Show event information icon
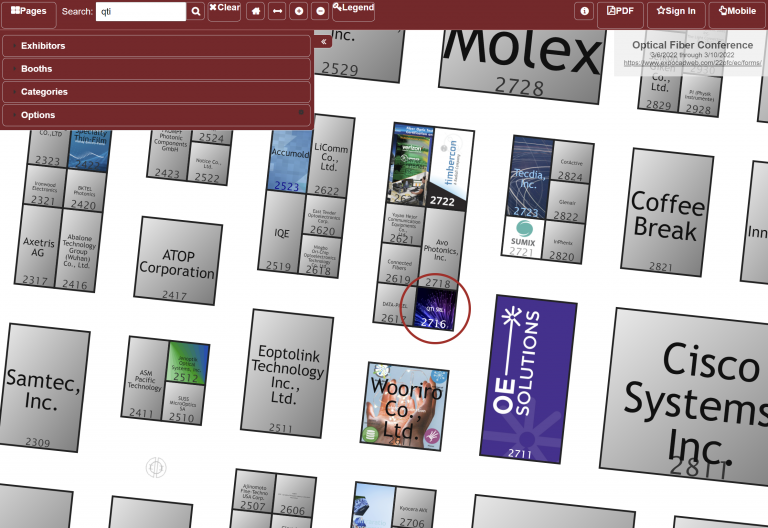Viewport: 768px width, 528px height. tap(584, 11)
